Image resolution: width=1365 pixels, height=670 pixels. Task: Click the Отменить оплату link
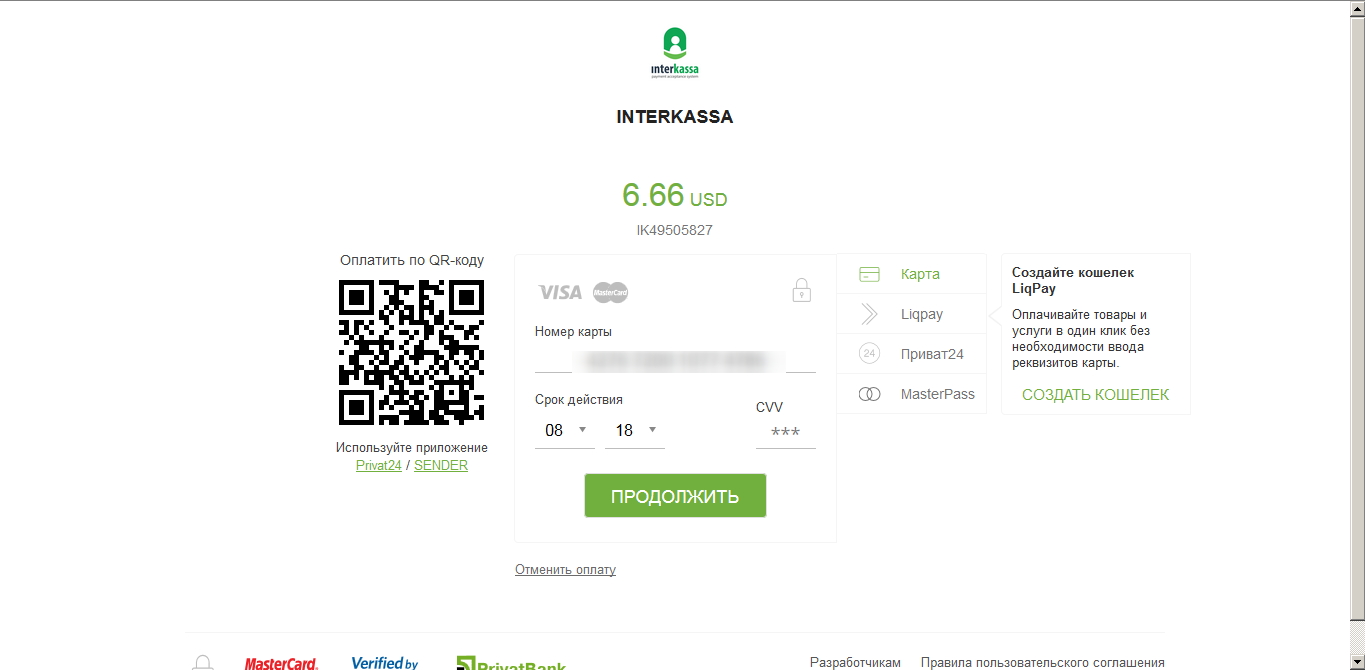coord(565,570)
